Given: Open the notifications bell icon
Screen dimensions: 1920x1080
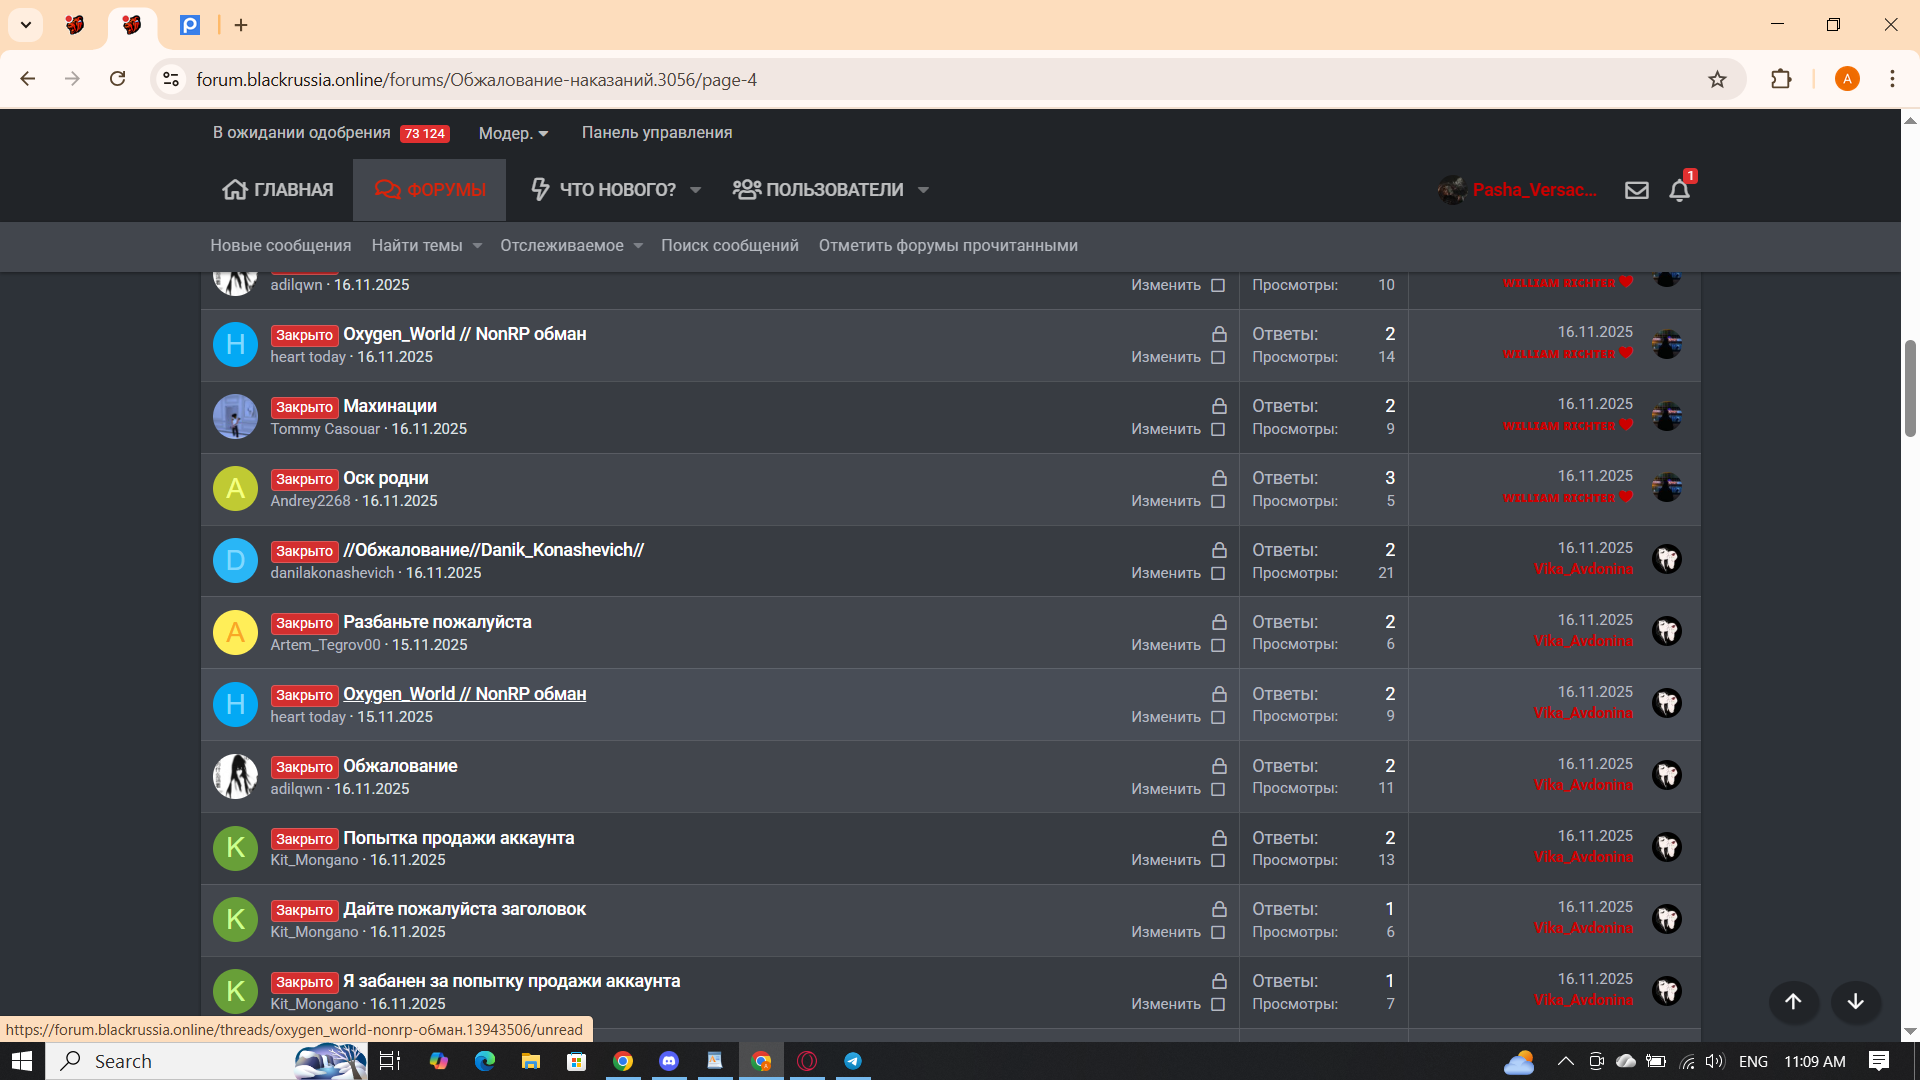Looking at the screenshot, I should point(1679,190).
